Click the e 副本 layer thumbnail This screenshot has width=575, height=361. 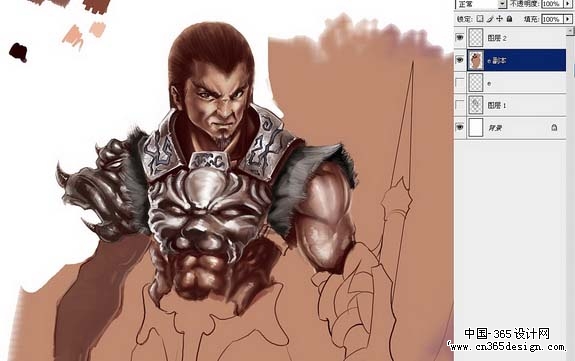pos(476,60)
